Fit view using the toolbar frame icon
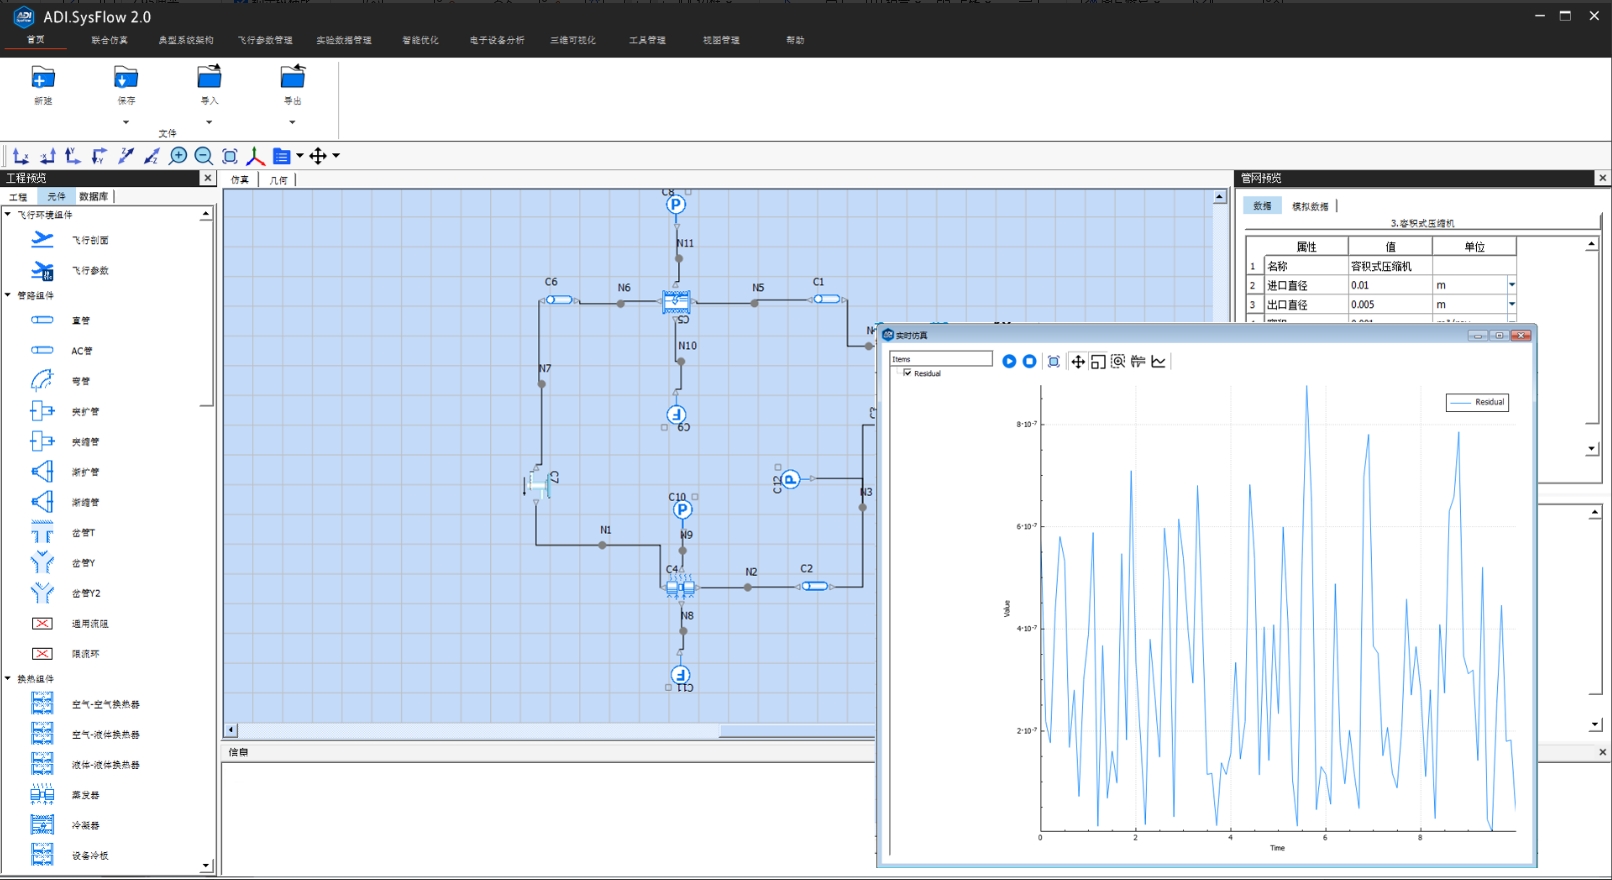Screen dimensions: 1612x880 [x=230, y=156]
